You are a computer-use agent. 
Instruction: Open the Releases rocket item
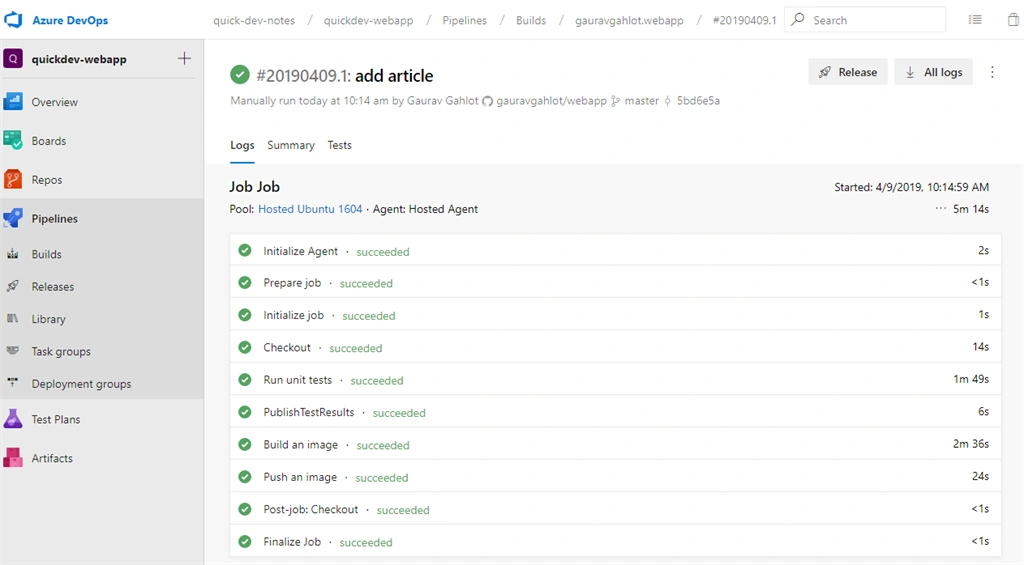point(40,287)
